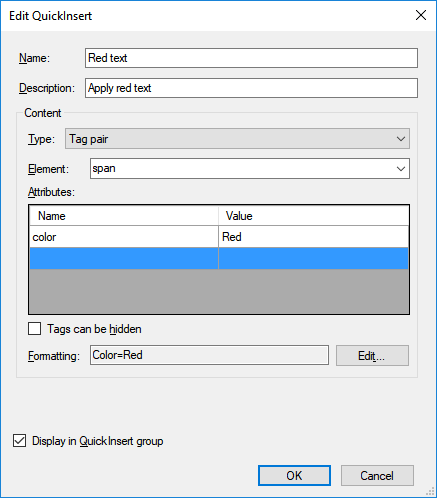Confirm changes with the OK button

pyautogui.click(x=294, y=476)
